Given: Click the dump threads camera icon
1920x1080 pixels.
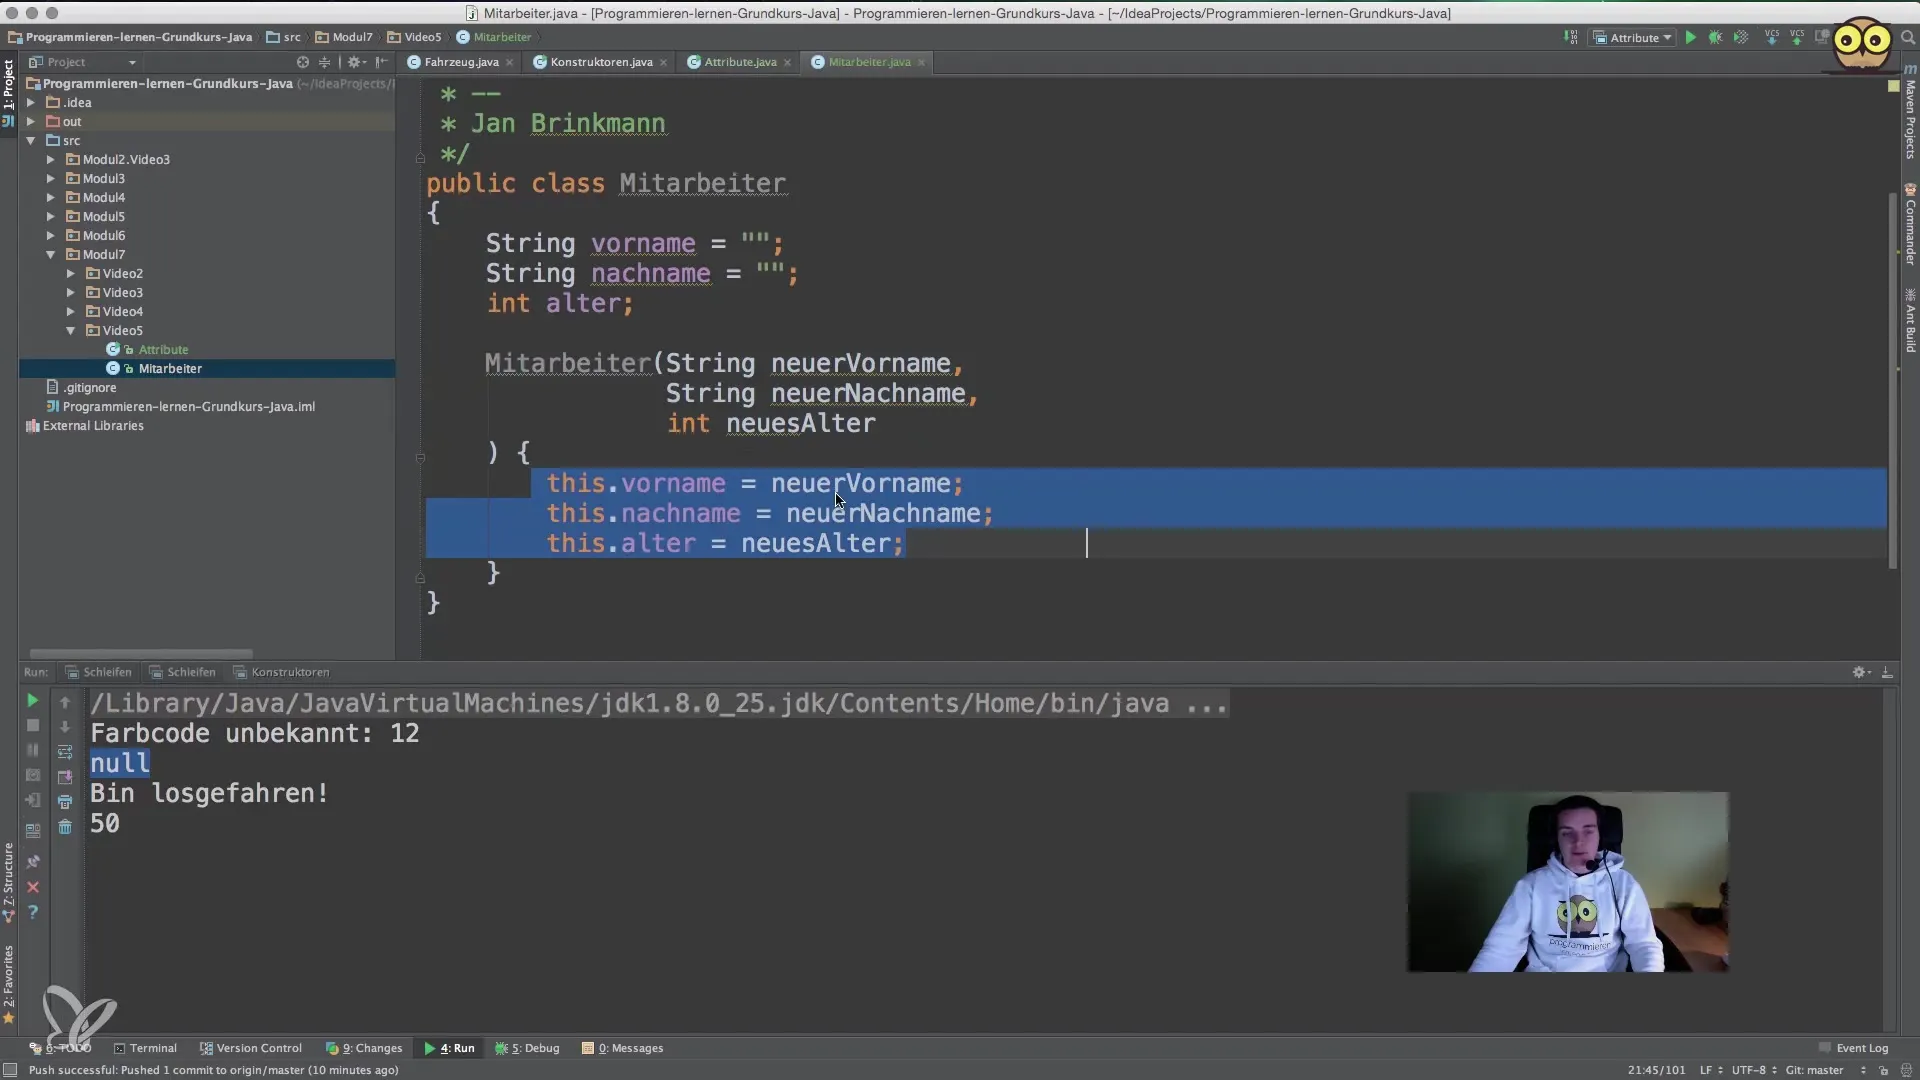Looking at the screenshot, I should coord(32,775).
